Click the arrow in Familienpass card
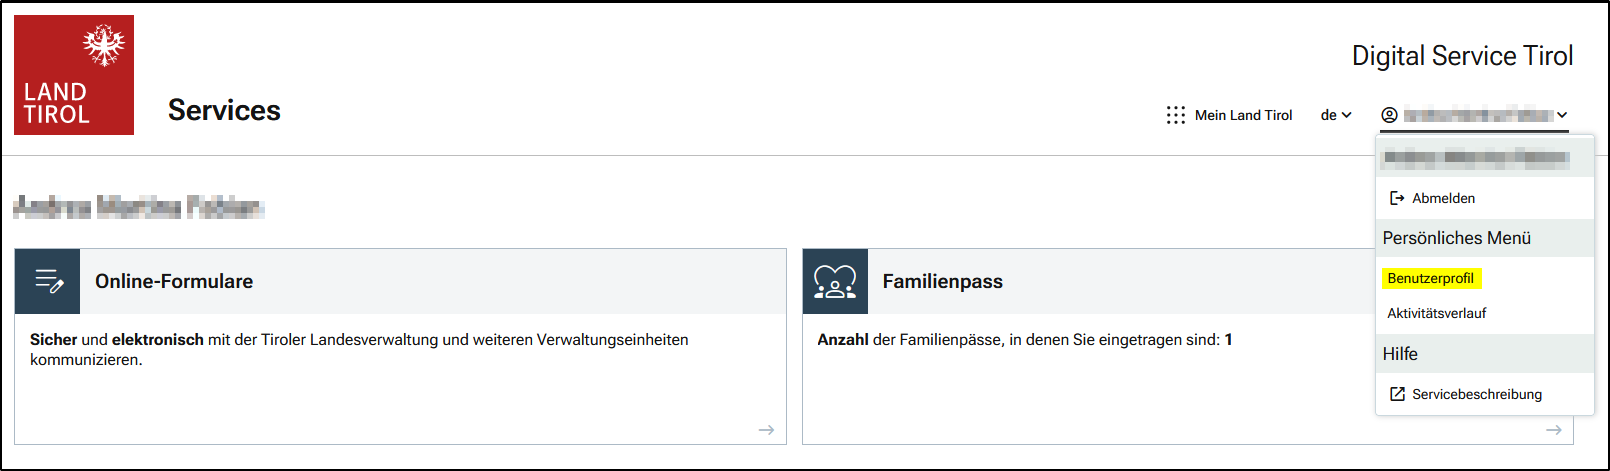Viewport: 1610px width, 471px height. click(1553, 430)
